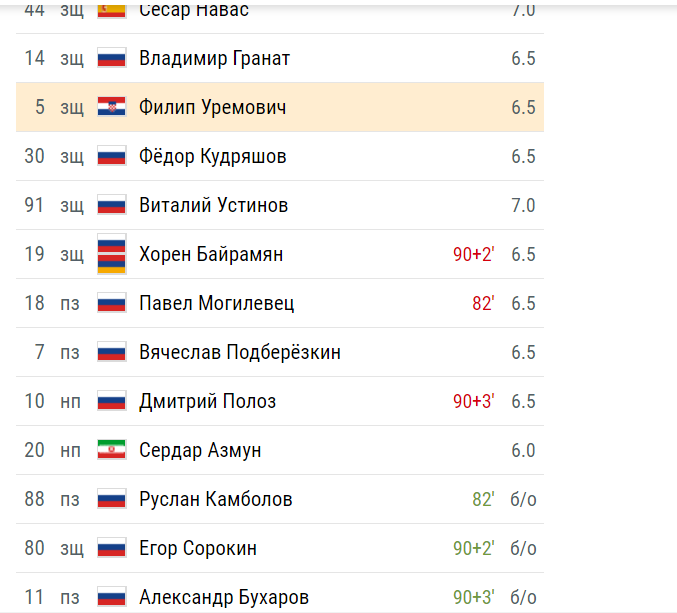Click the green 82' time for Камболов

tap(483, 499)
